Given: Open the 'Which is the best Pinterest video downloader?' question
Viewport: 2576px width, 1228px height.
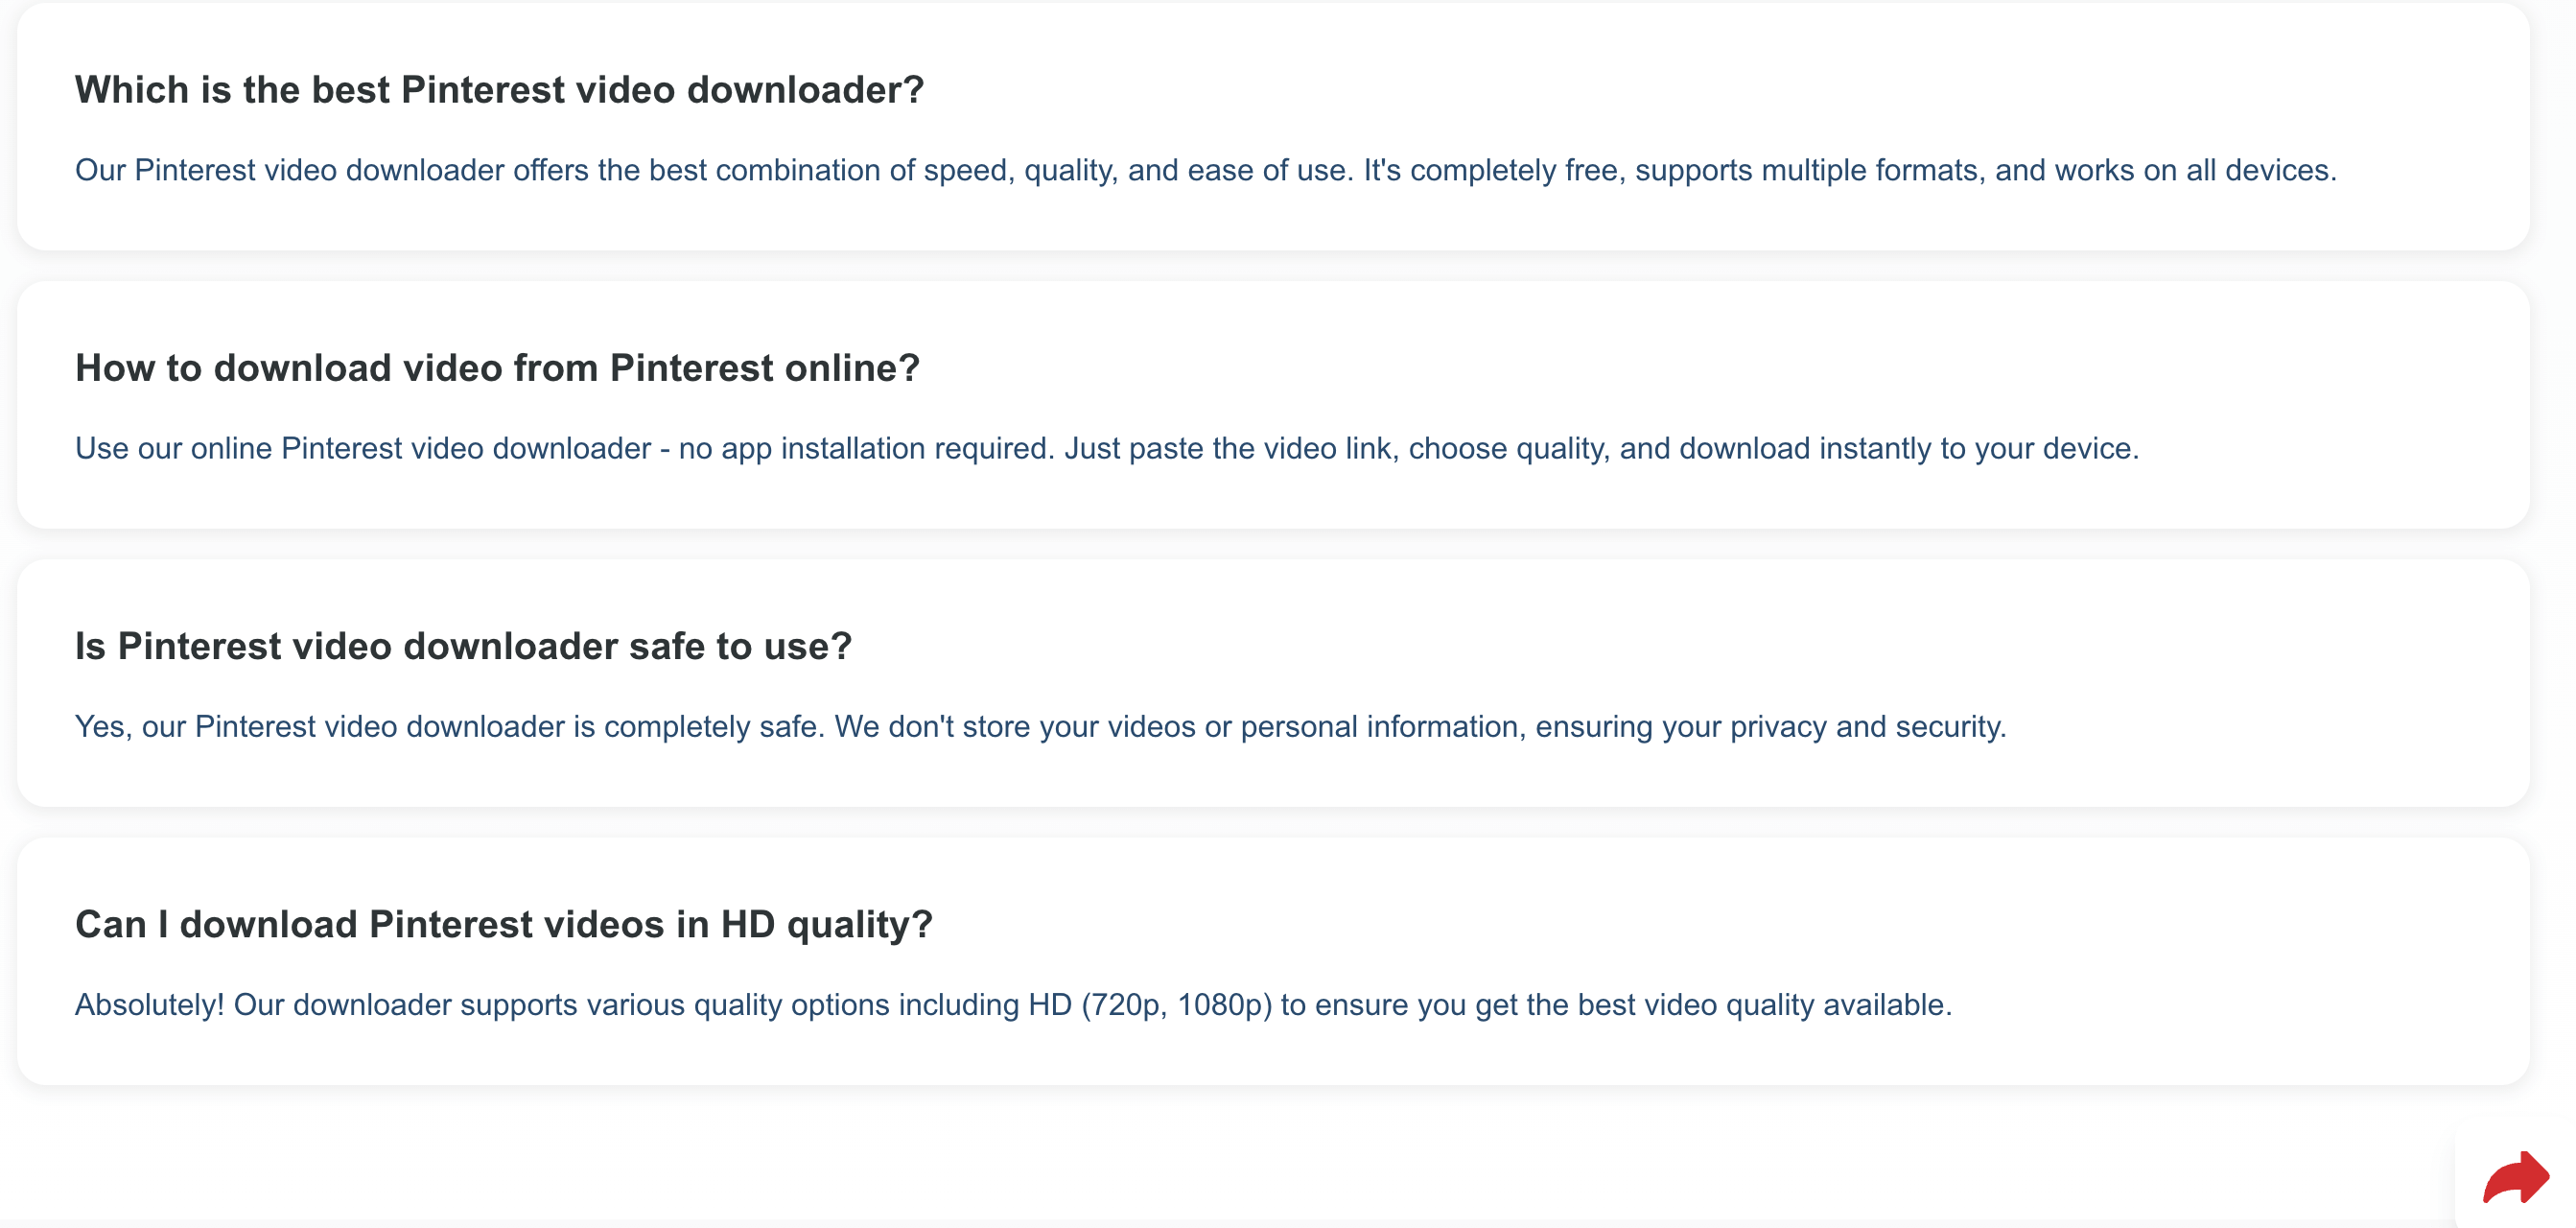Looking at the screenshot, I should pos(499,90).
